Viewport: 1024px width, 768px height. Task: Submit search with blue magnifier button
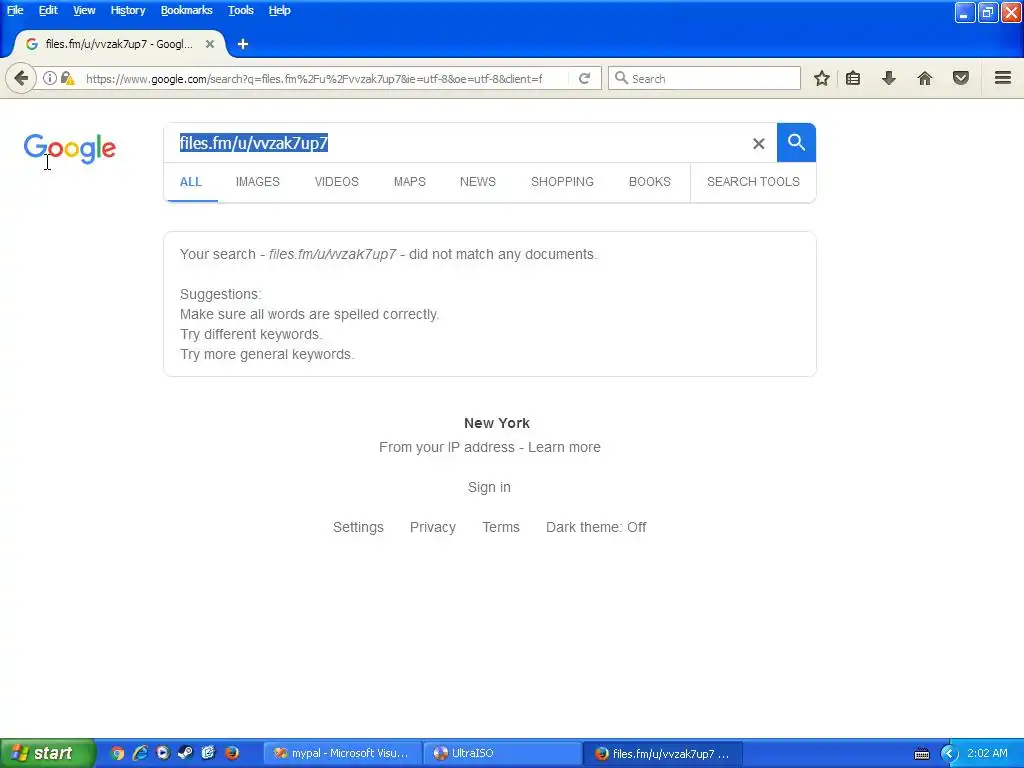coord(796,142)
